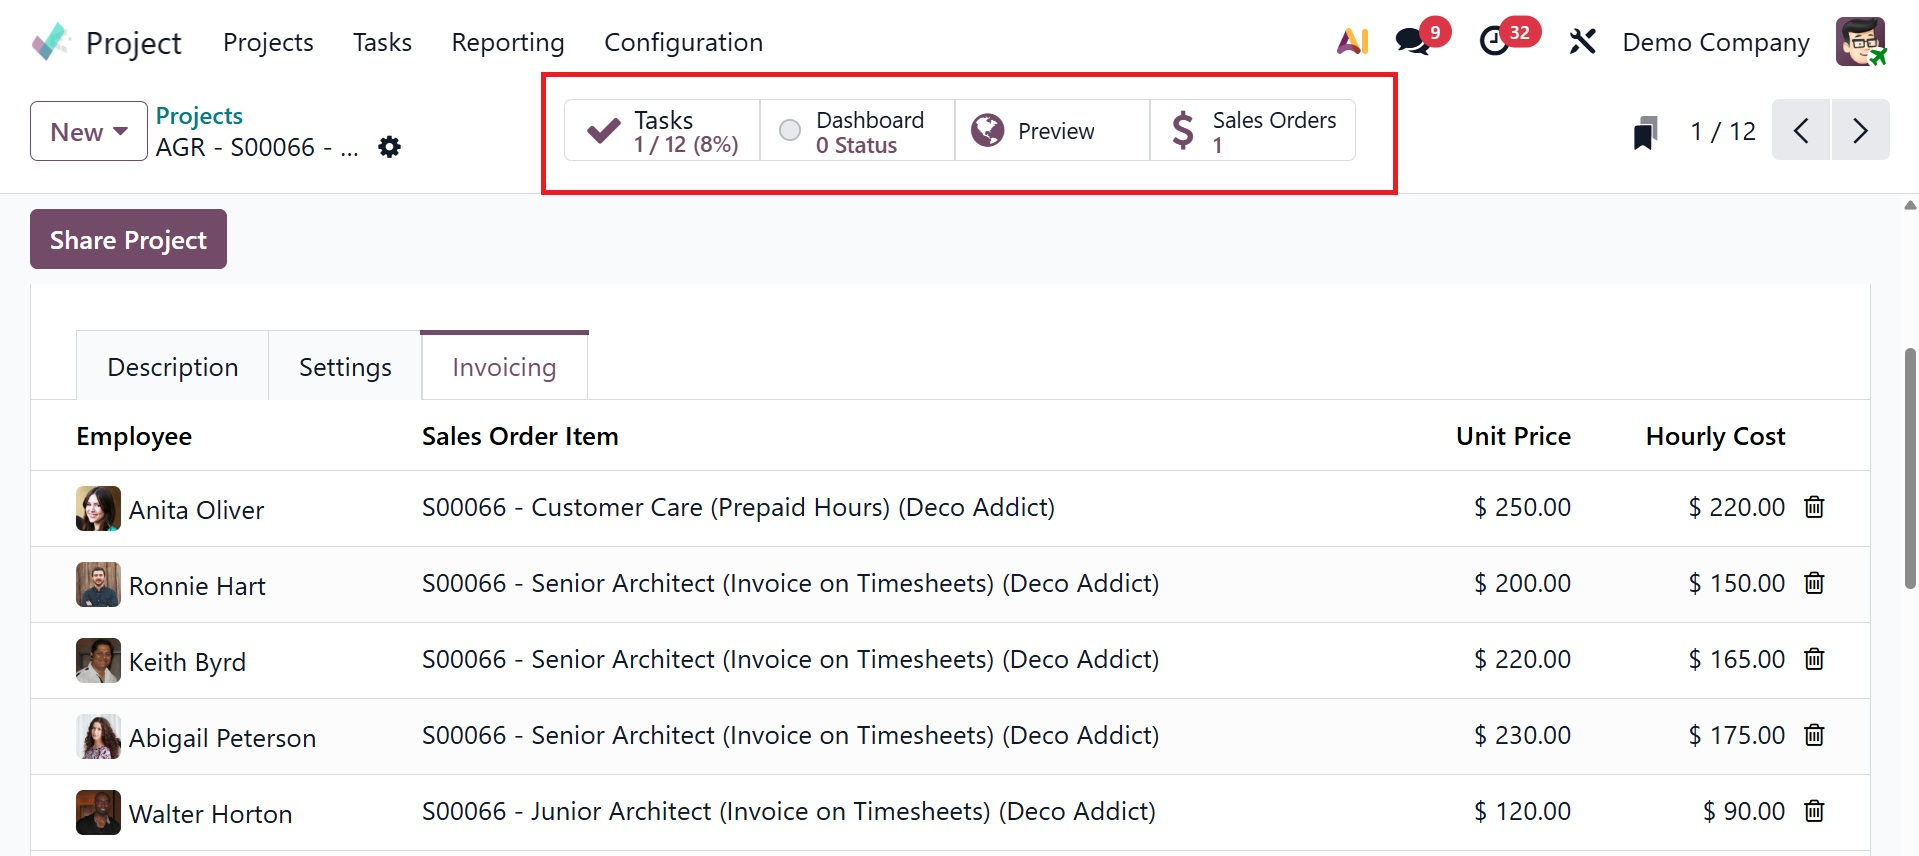Toggle the Dashboard status radio circle
This screenshot has width=1919, height=856.
790,130
